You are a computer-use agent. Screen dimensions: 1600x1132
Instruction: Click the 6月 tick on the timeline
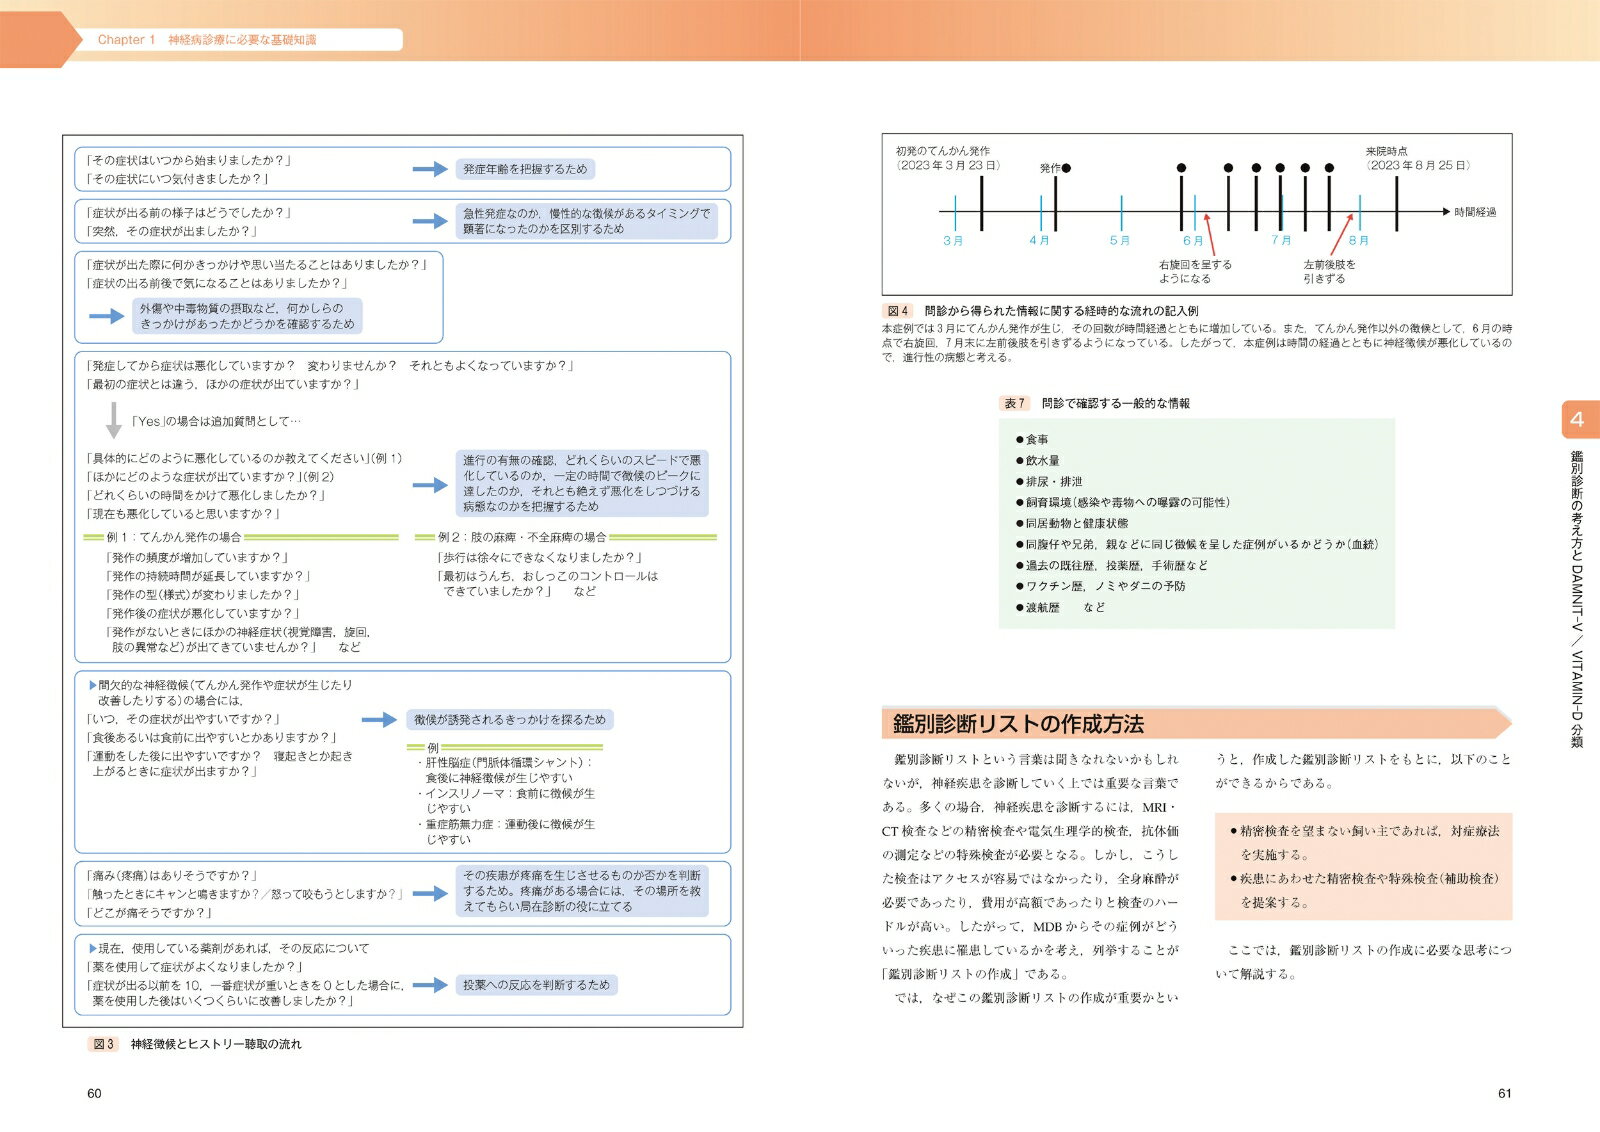click(x=1194, y=213)
